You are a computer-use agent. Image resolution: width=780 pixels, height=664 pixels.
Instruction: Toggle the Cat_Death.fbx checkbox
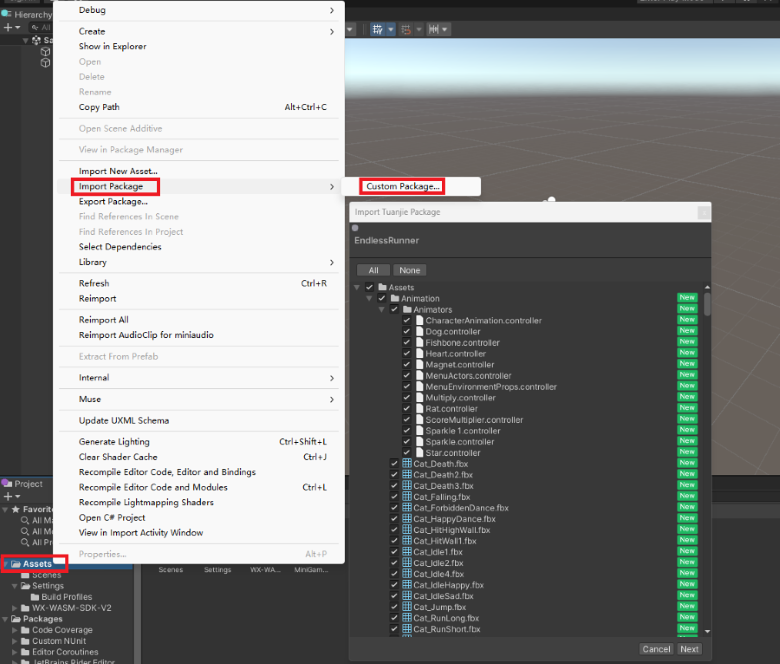(394, 464)
